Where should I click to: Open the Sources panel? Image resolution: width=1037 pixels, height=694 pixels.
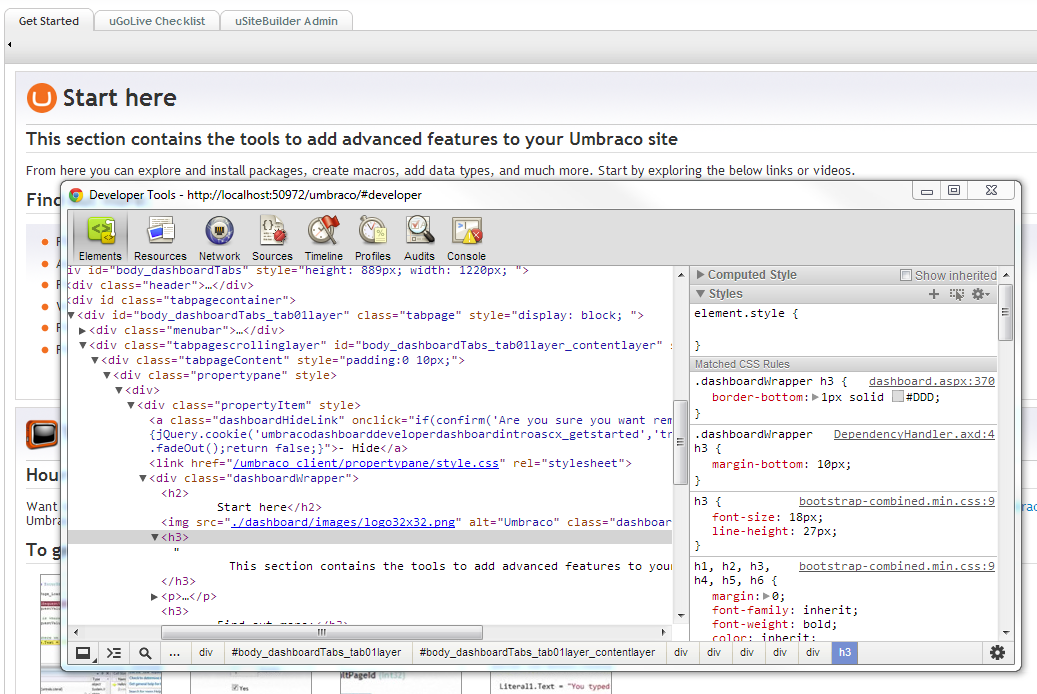click(272, 239)
